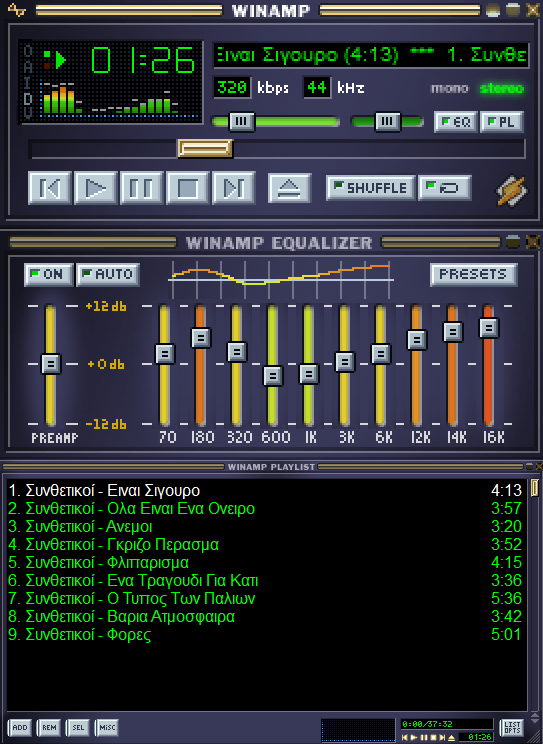Toggle Shuffle mode
Viewport: 543px width, 744px height.
pos(370,188)
